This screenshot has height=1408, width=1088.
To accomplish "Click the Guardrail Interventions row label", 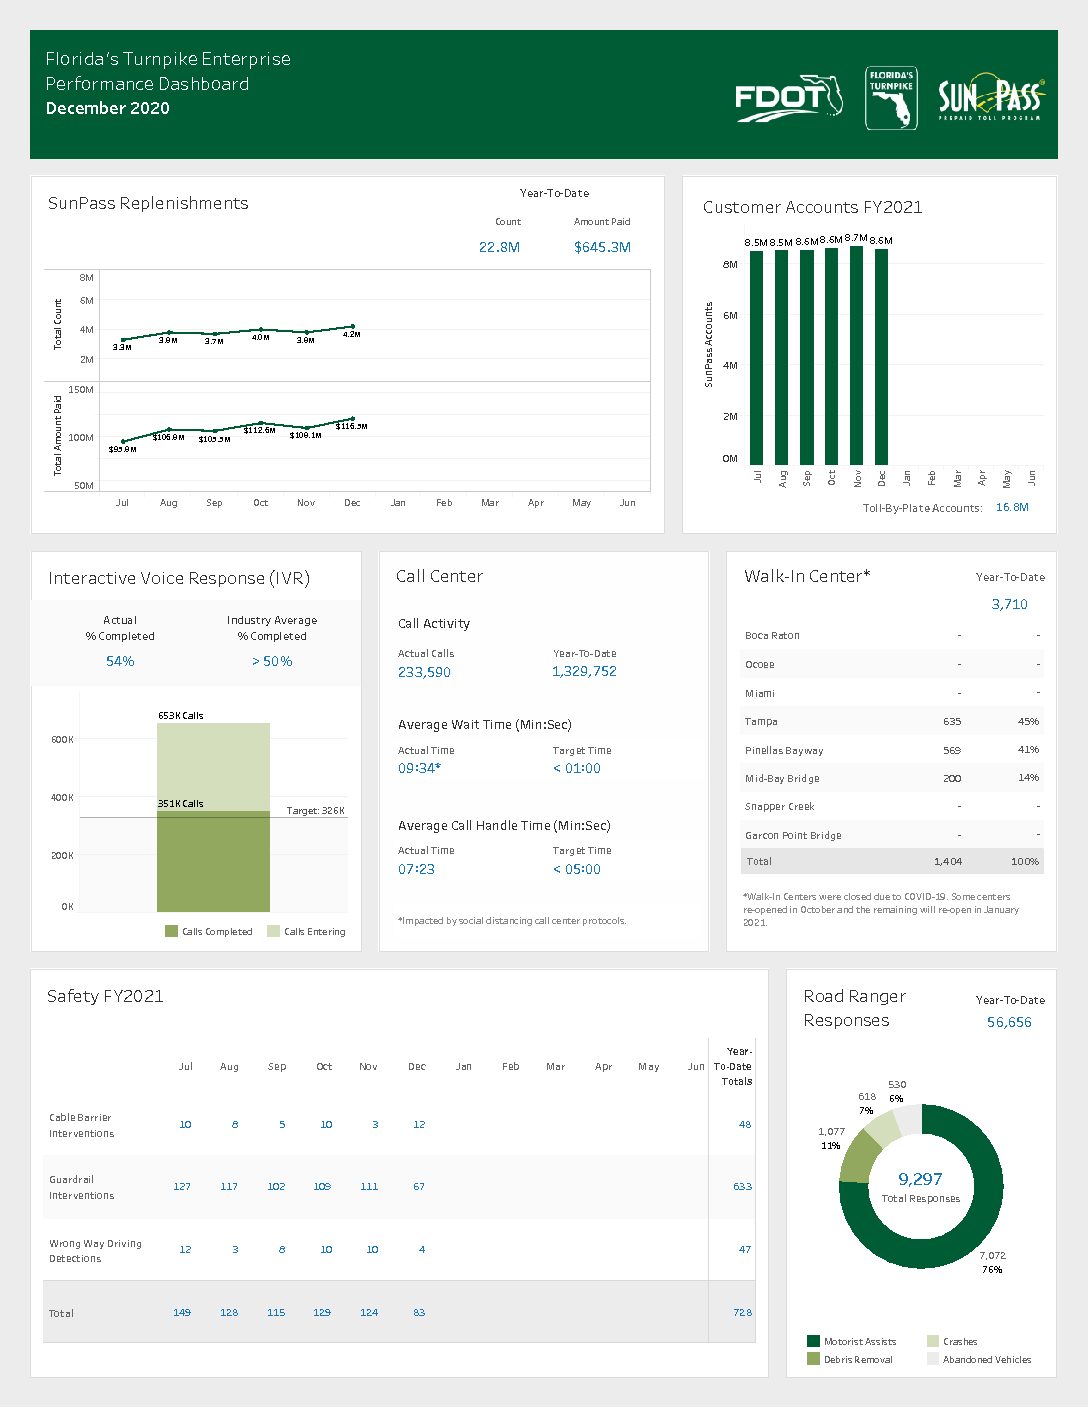I will 81,1187.
